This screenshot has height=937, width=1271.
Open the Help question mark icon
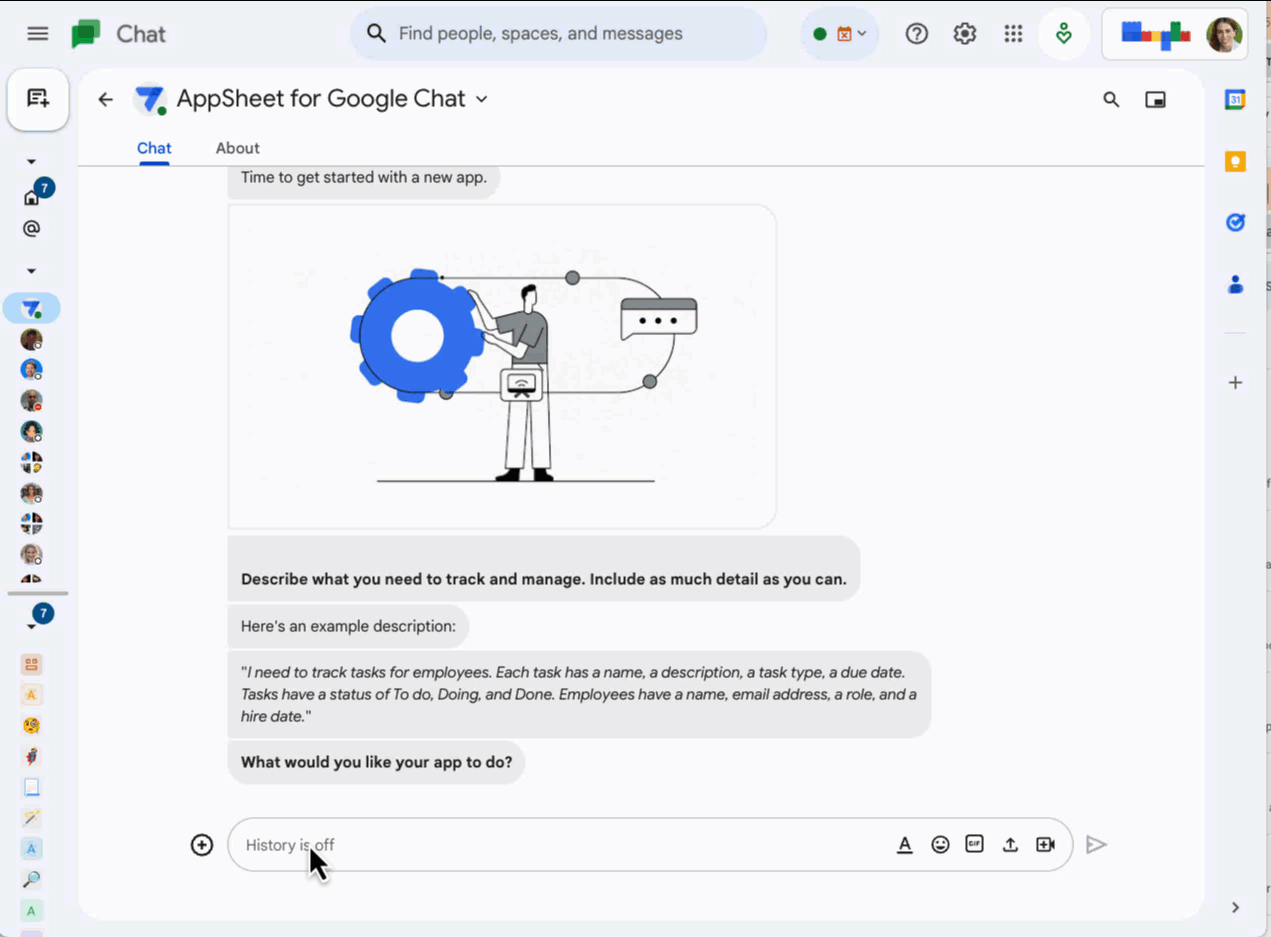916,34
